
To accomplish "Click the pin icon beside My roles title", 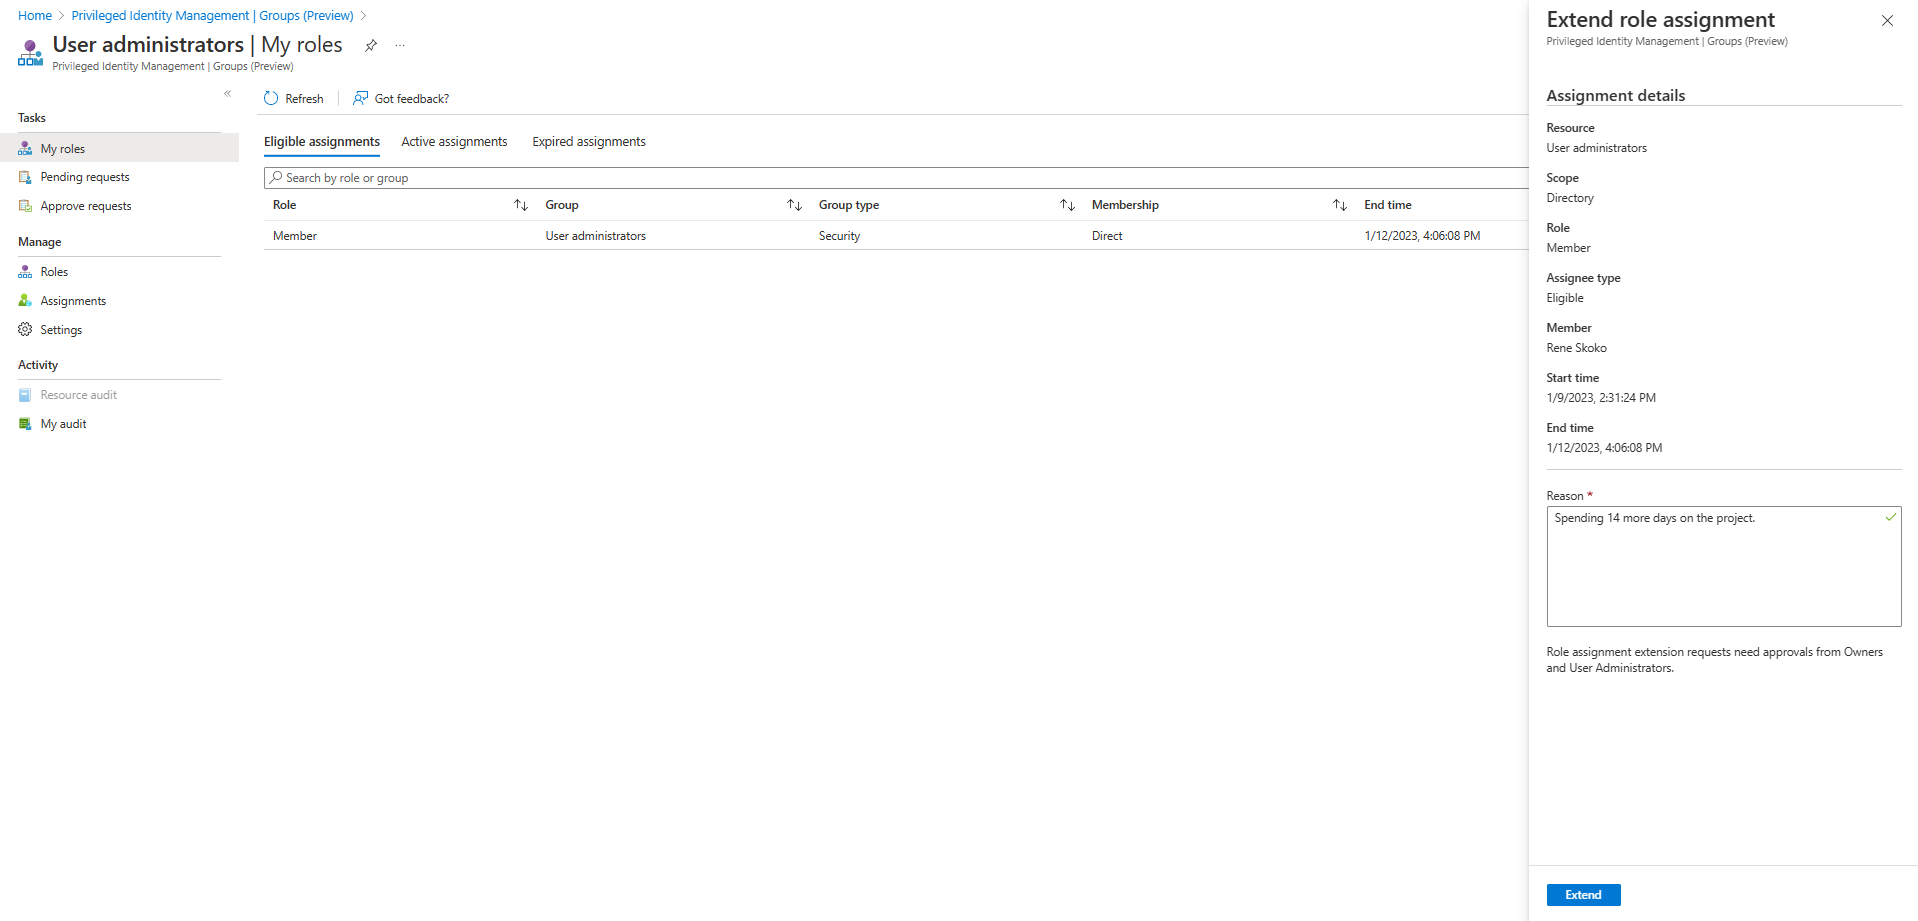I will click(x=371, y=45).
